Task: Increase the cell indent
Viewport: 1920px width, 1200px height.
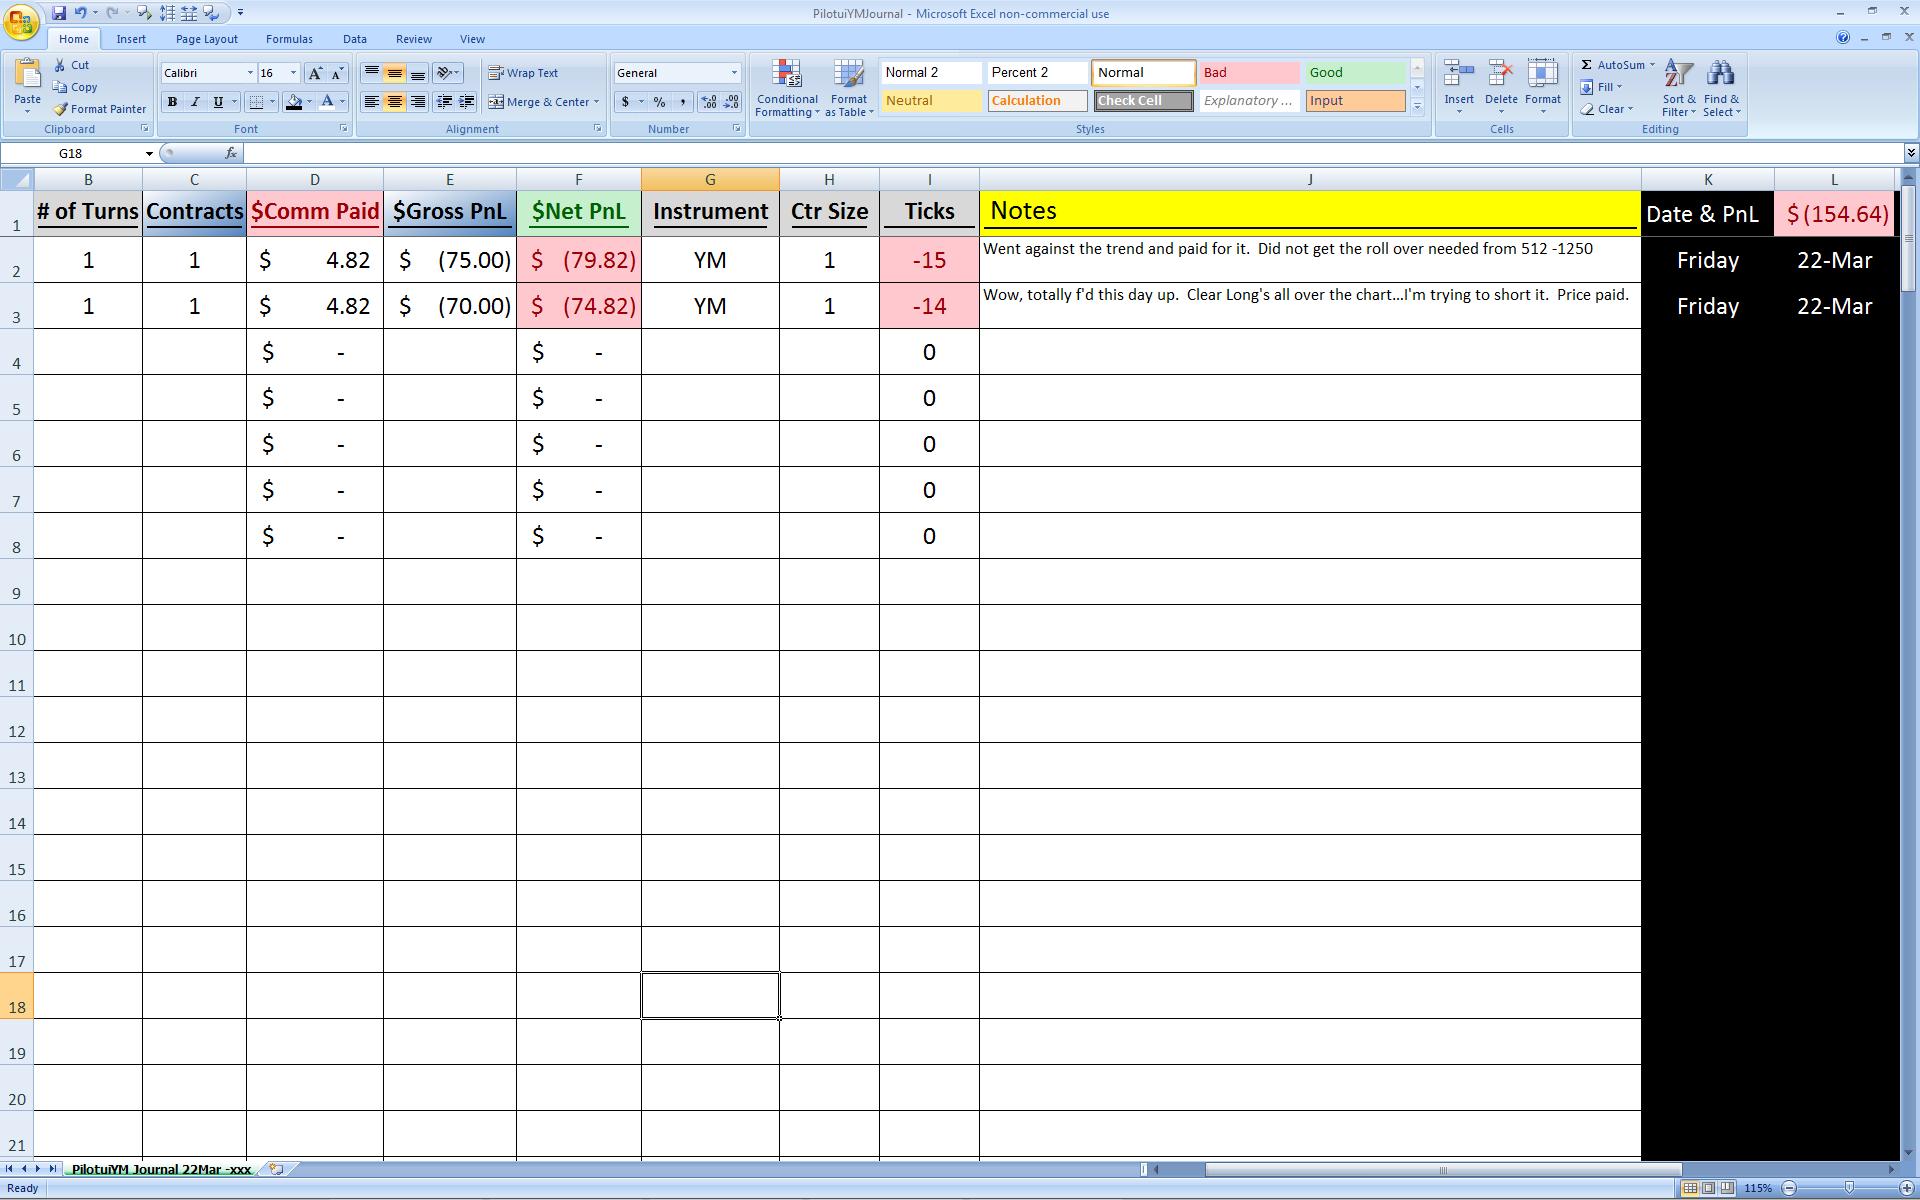Action: 466,102
